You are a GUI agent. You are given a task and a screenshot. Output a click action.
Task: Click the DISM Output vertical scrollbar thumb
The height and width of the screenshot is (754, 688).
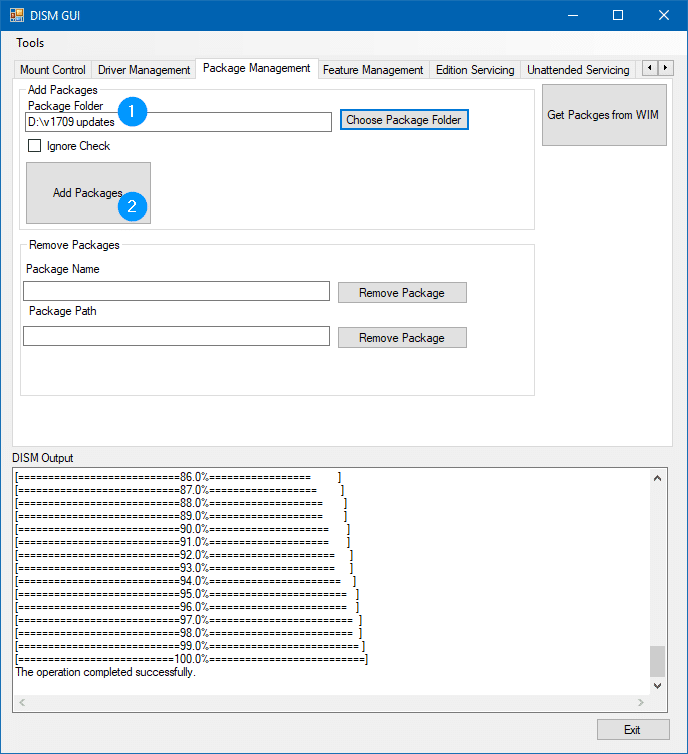tap(658, 661)
